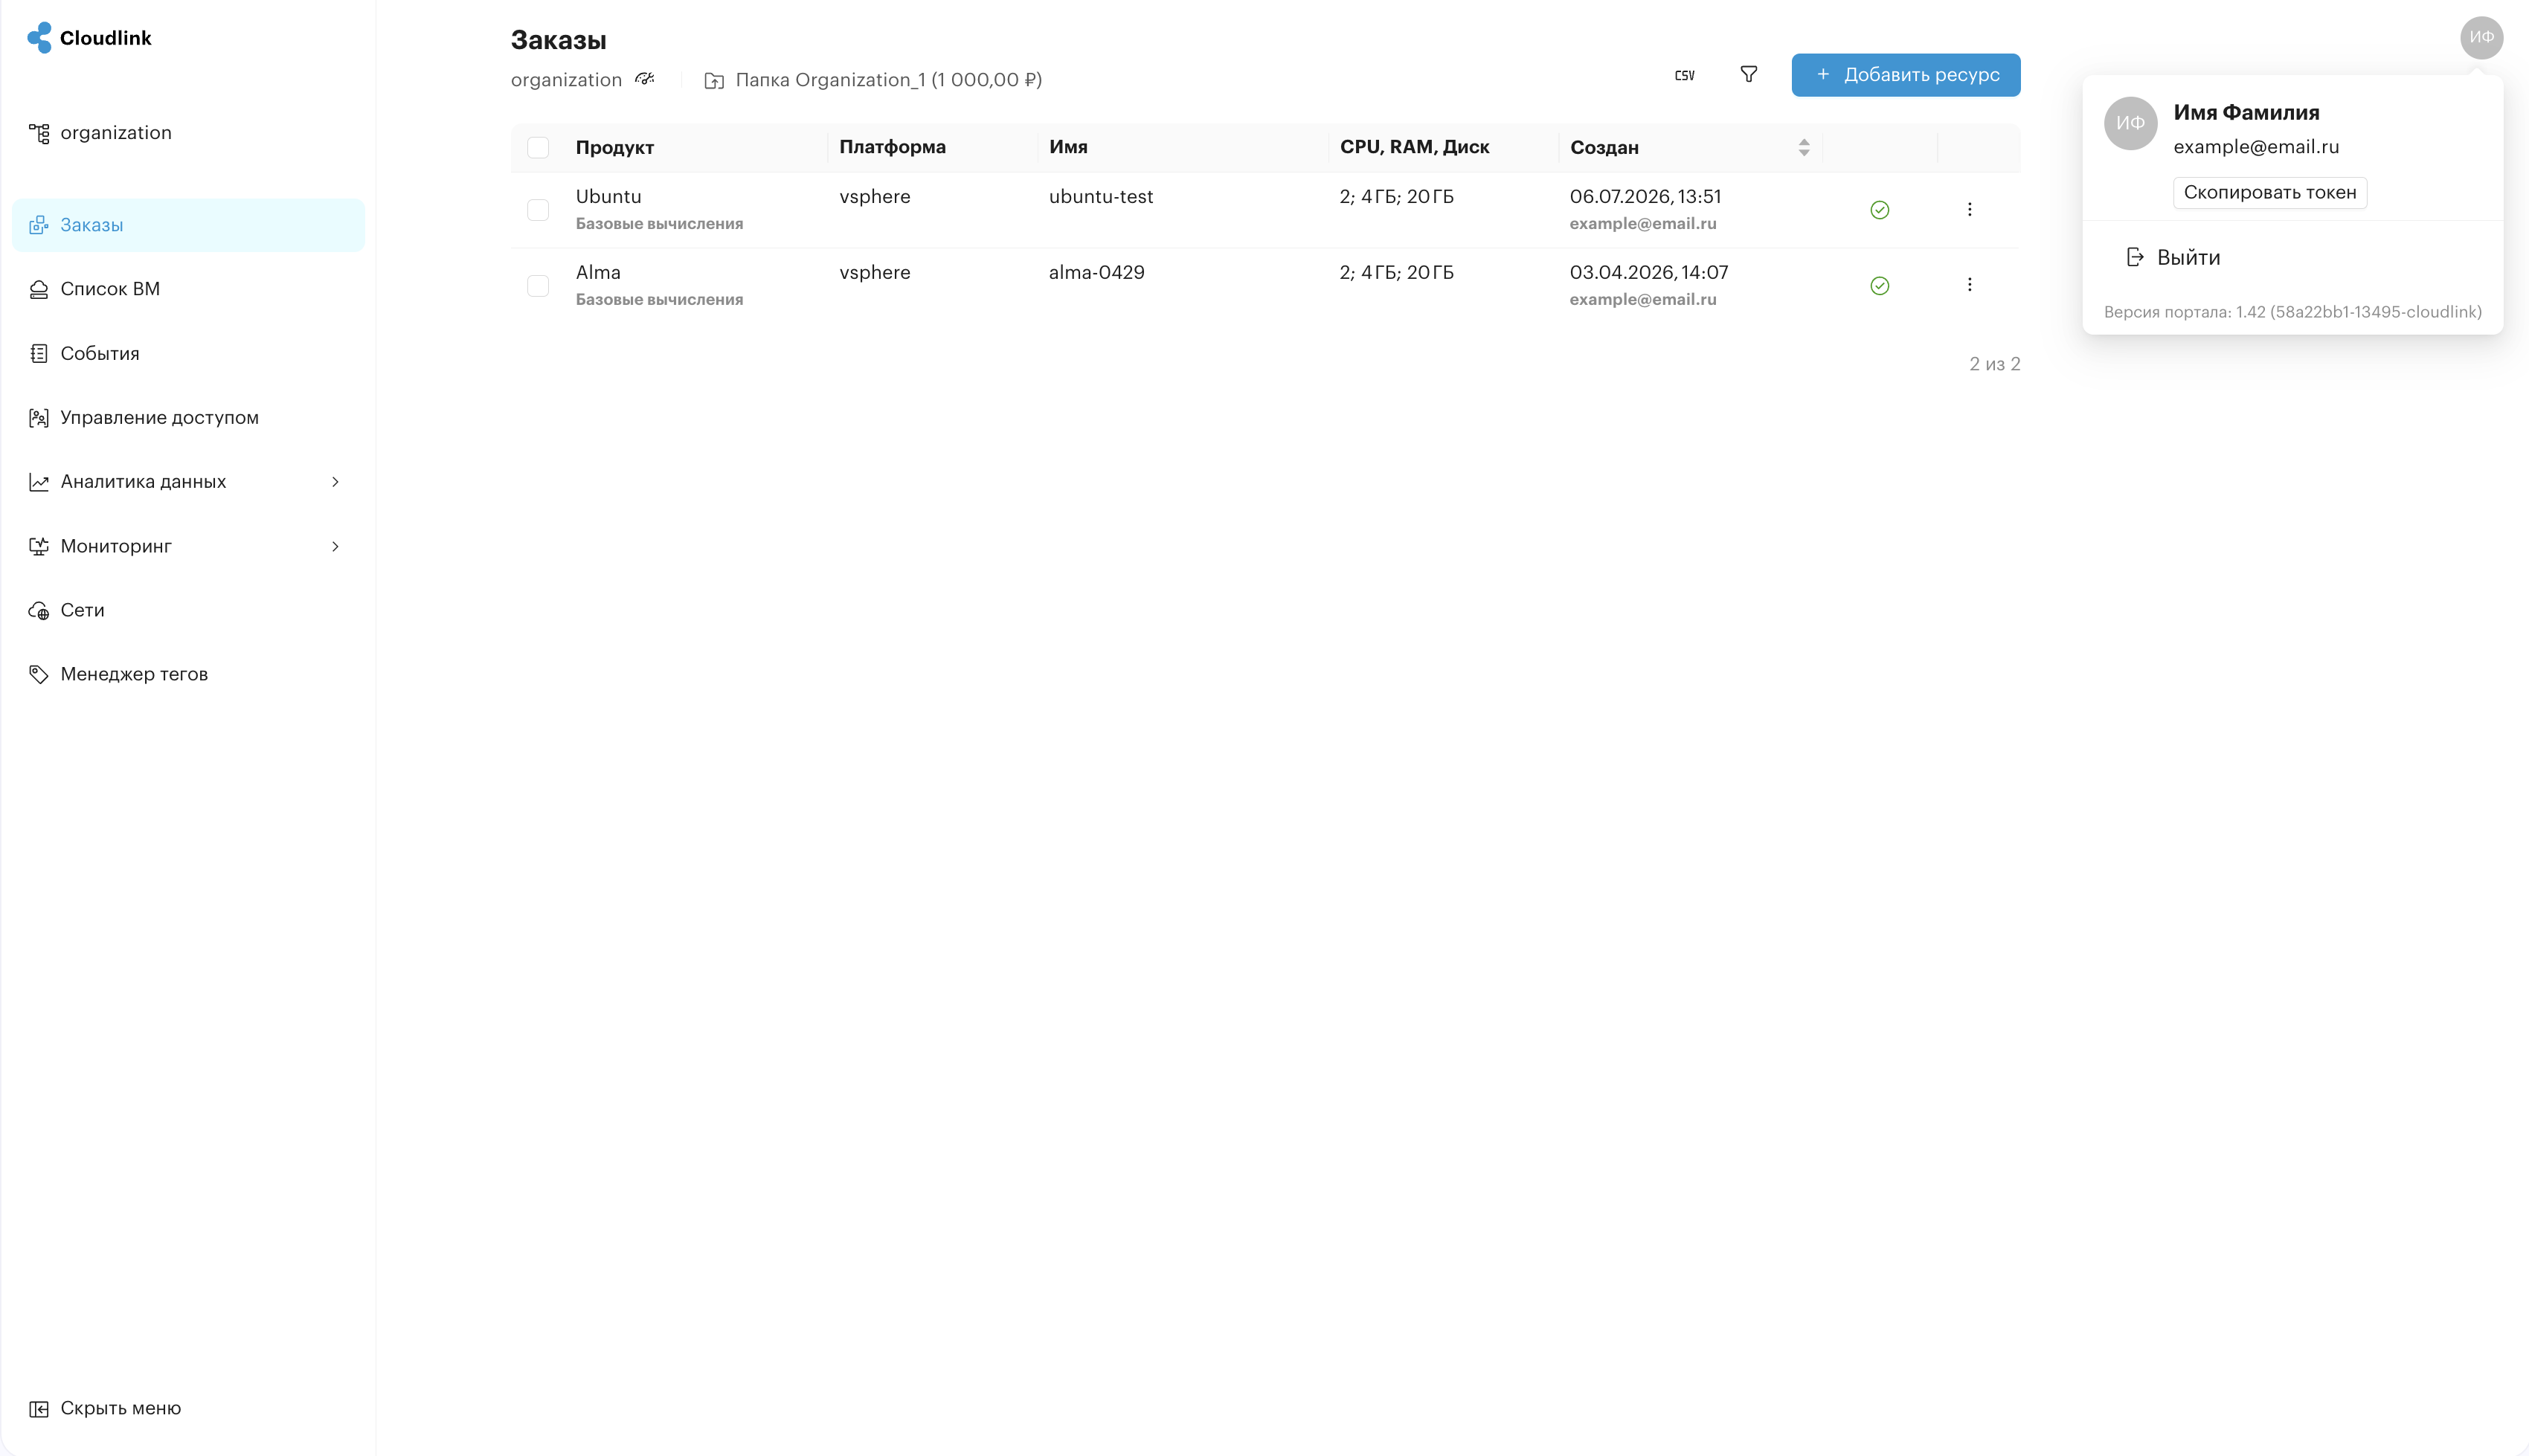Open Папка Organization_1 folder link

(x=888, y=80)
